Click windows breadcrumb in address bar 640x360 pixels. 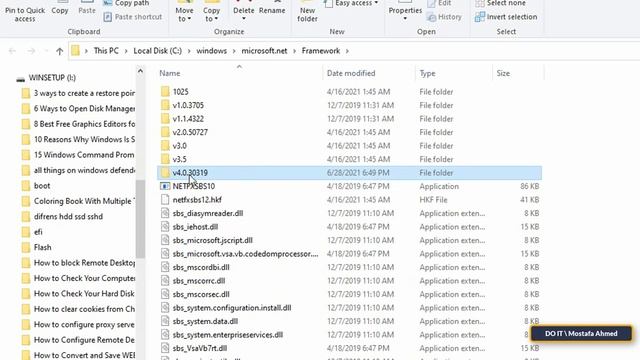(x=211, y=51)
